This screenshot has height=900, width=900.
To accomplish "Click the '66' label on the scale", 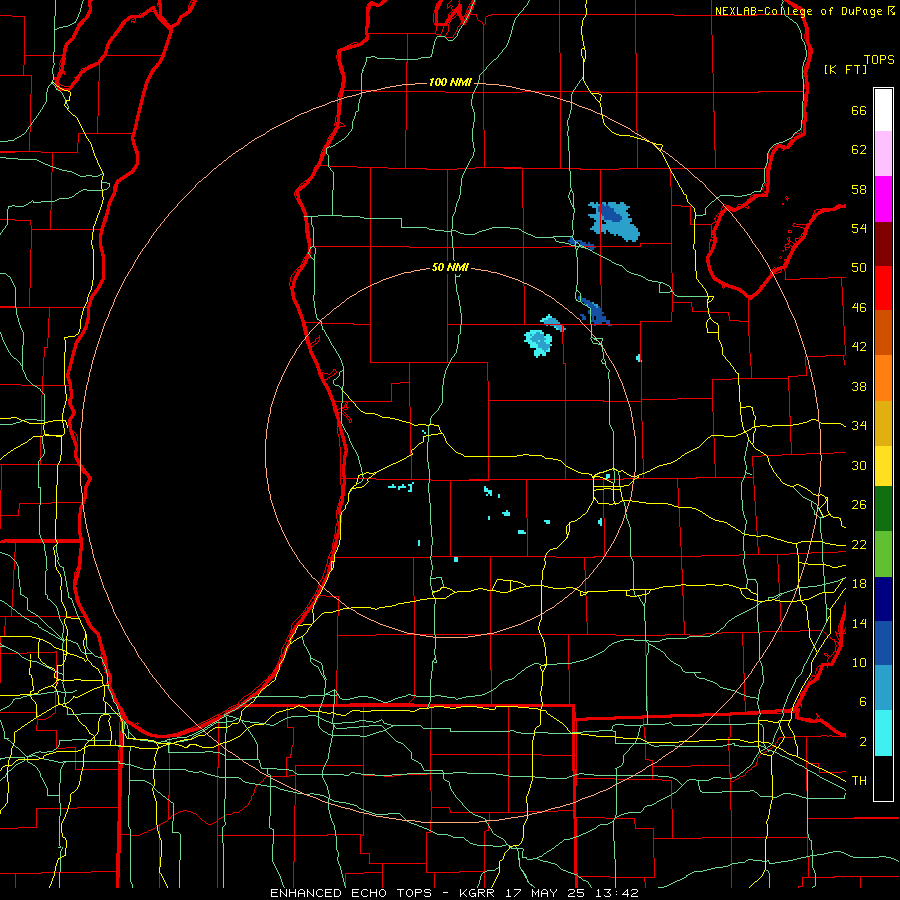I will point(859,110).
